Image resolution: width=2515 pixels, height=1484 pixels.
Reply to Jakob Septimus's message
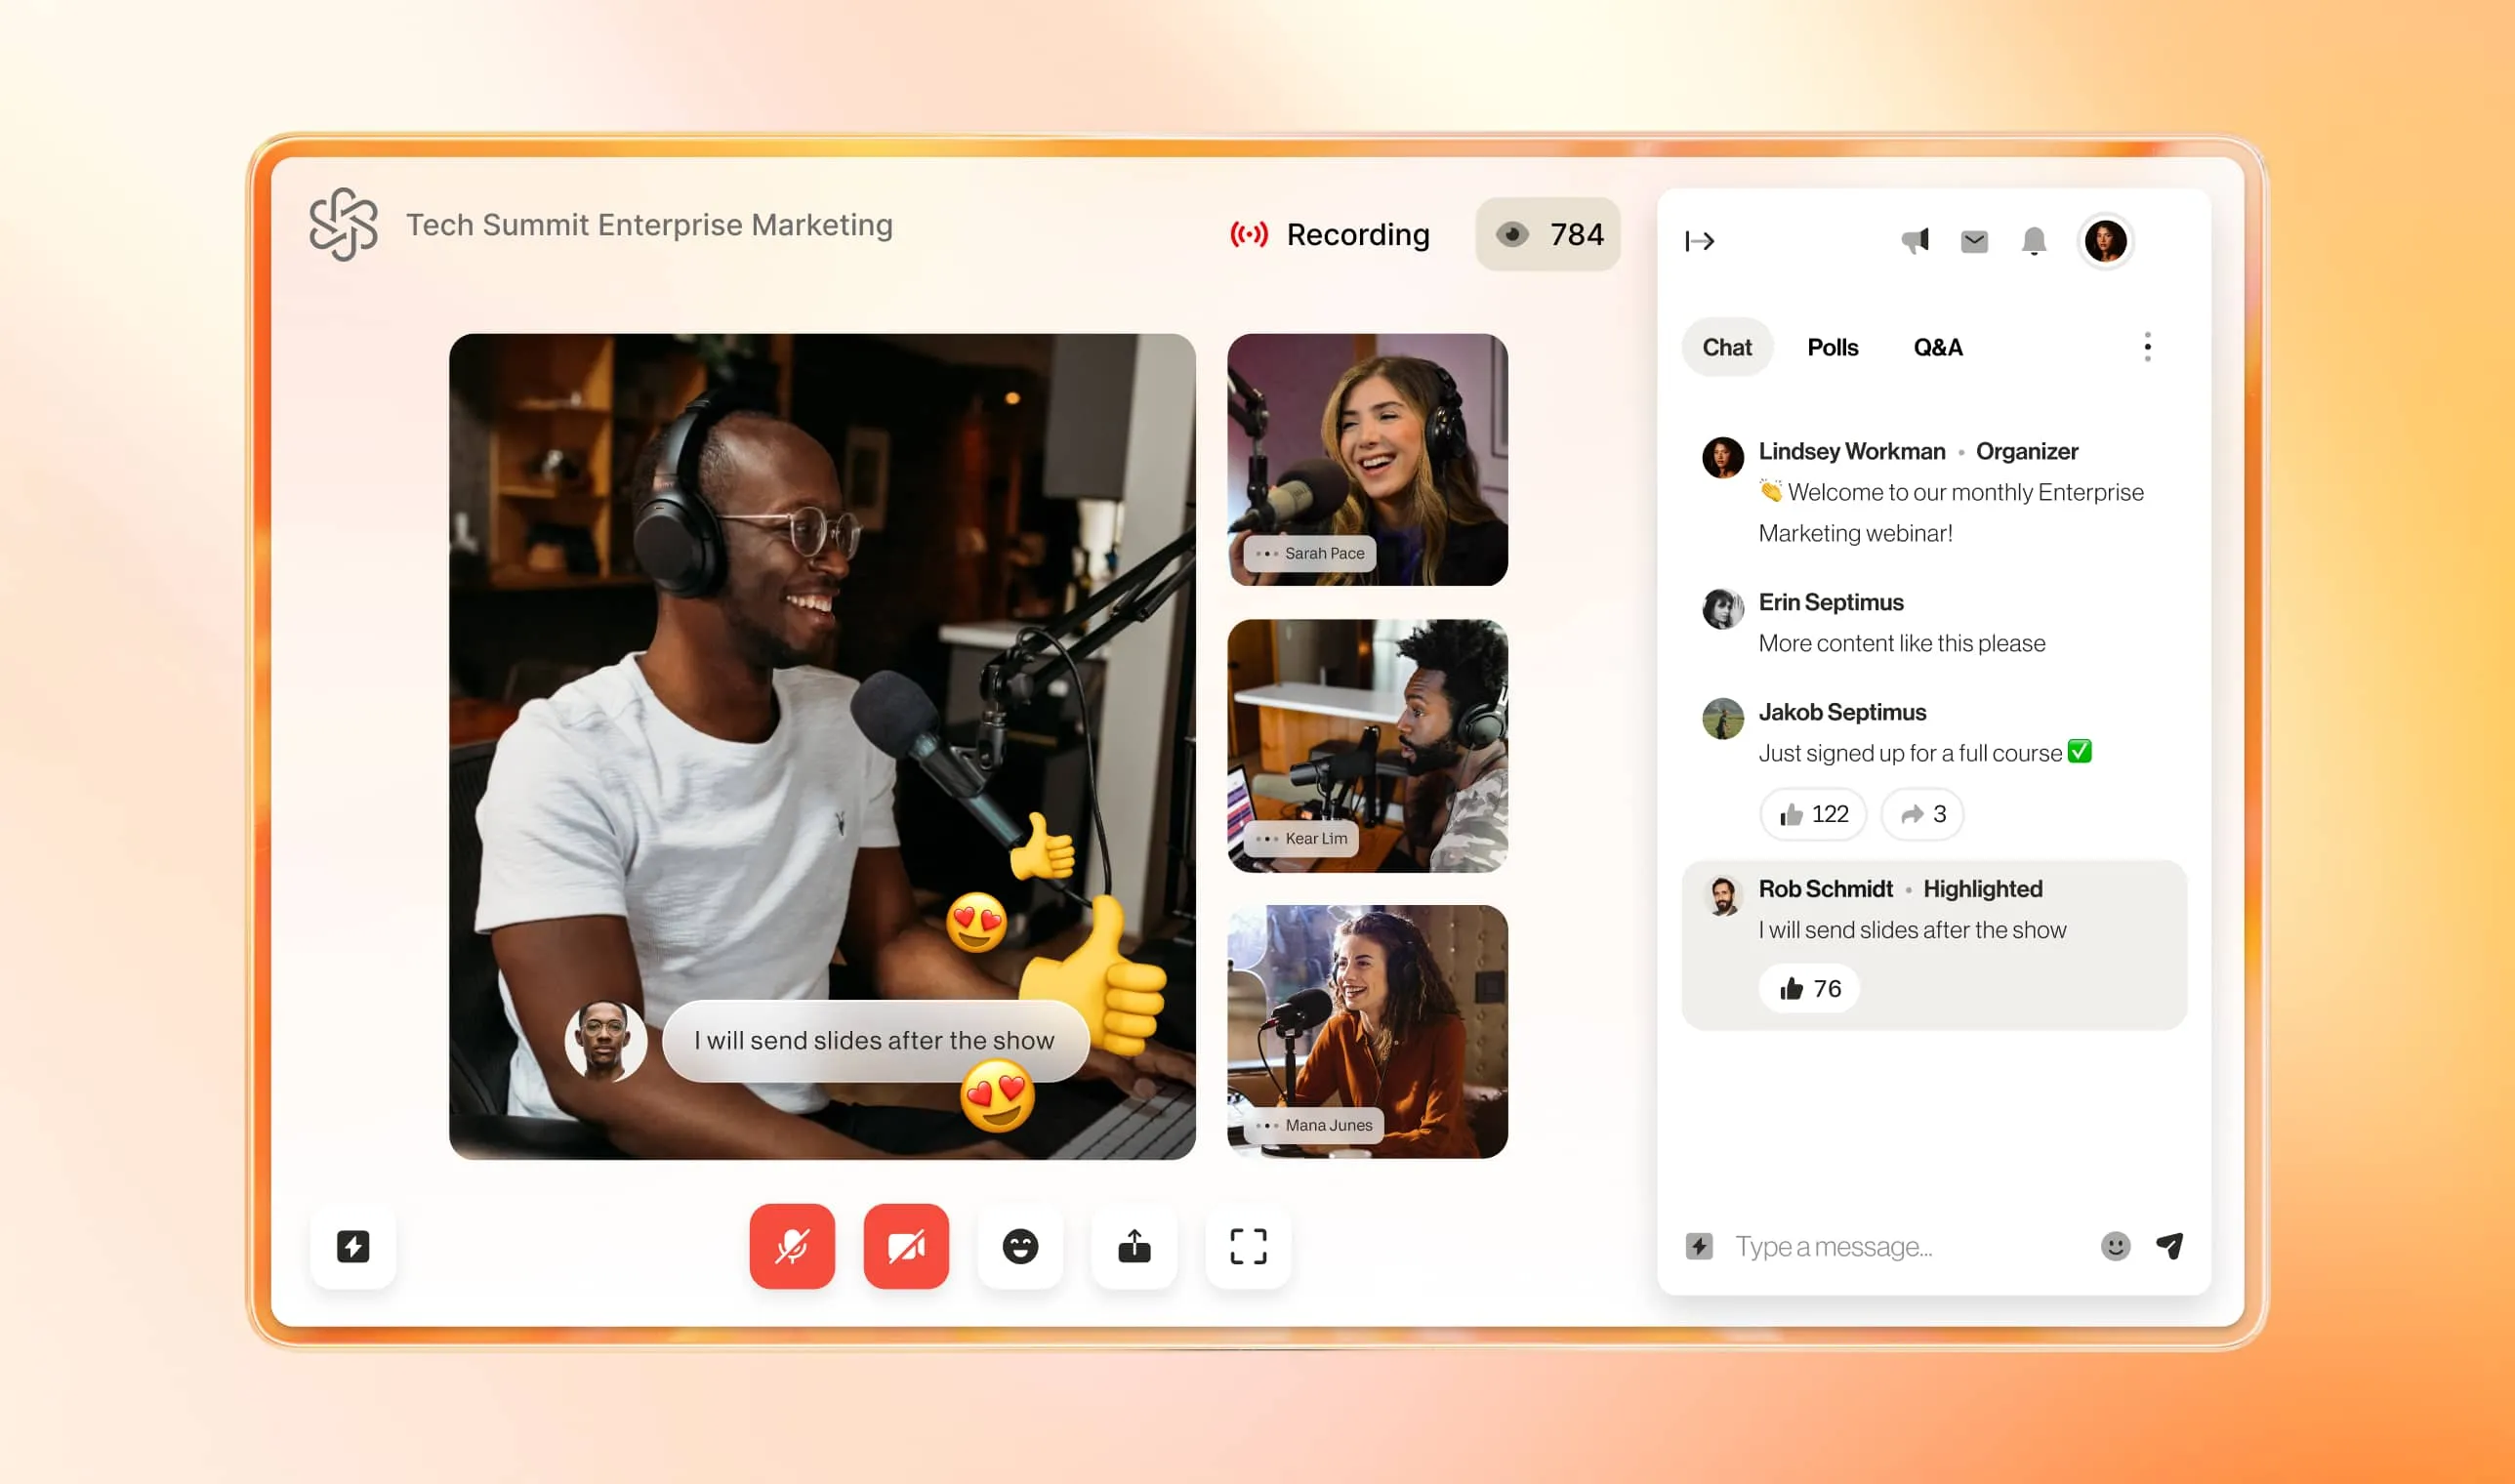click(1921, 814)
